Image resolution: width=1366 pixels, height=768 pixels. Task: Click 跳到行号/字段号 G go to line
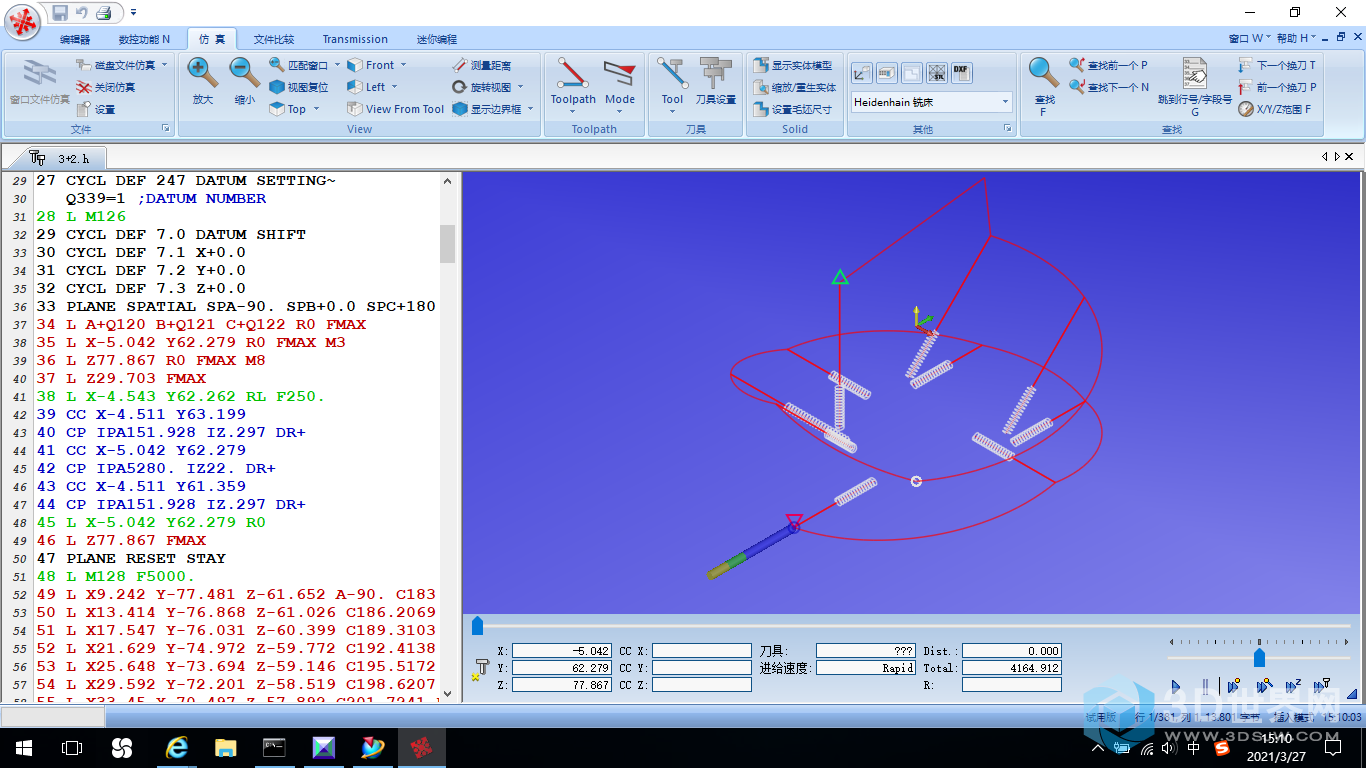1195,85
